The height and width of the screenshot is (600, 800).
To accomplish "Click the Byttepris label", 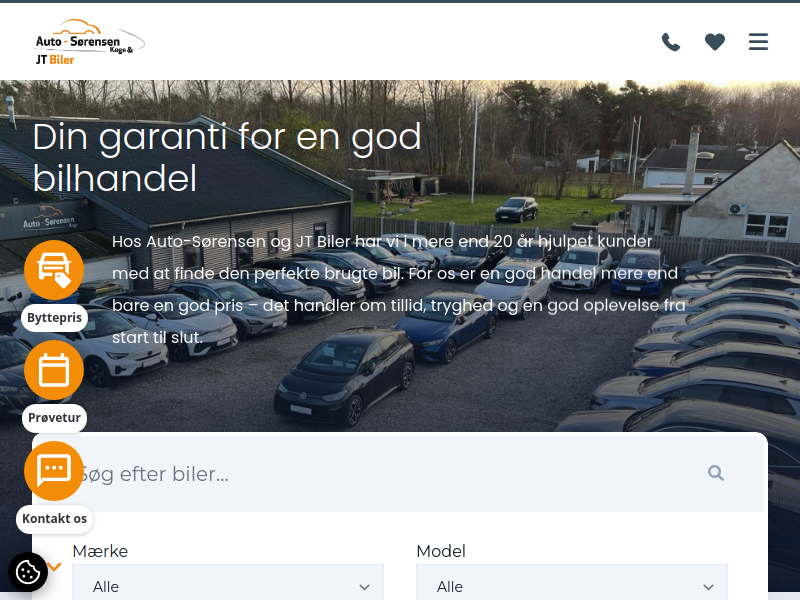I will pyautogui.click(x=54, y=317).
